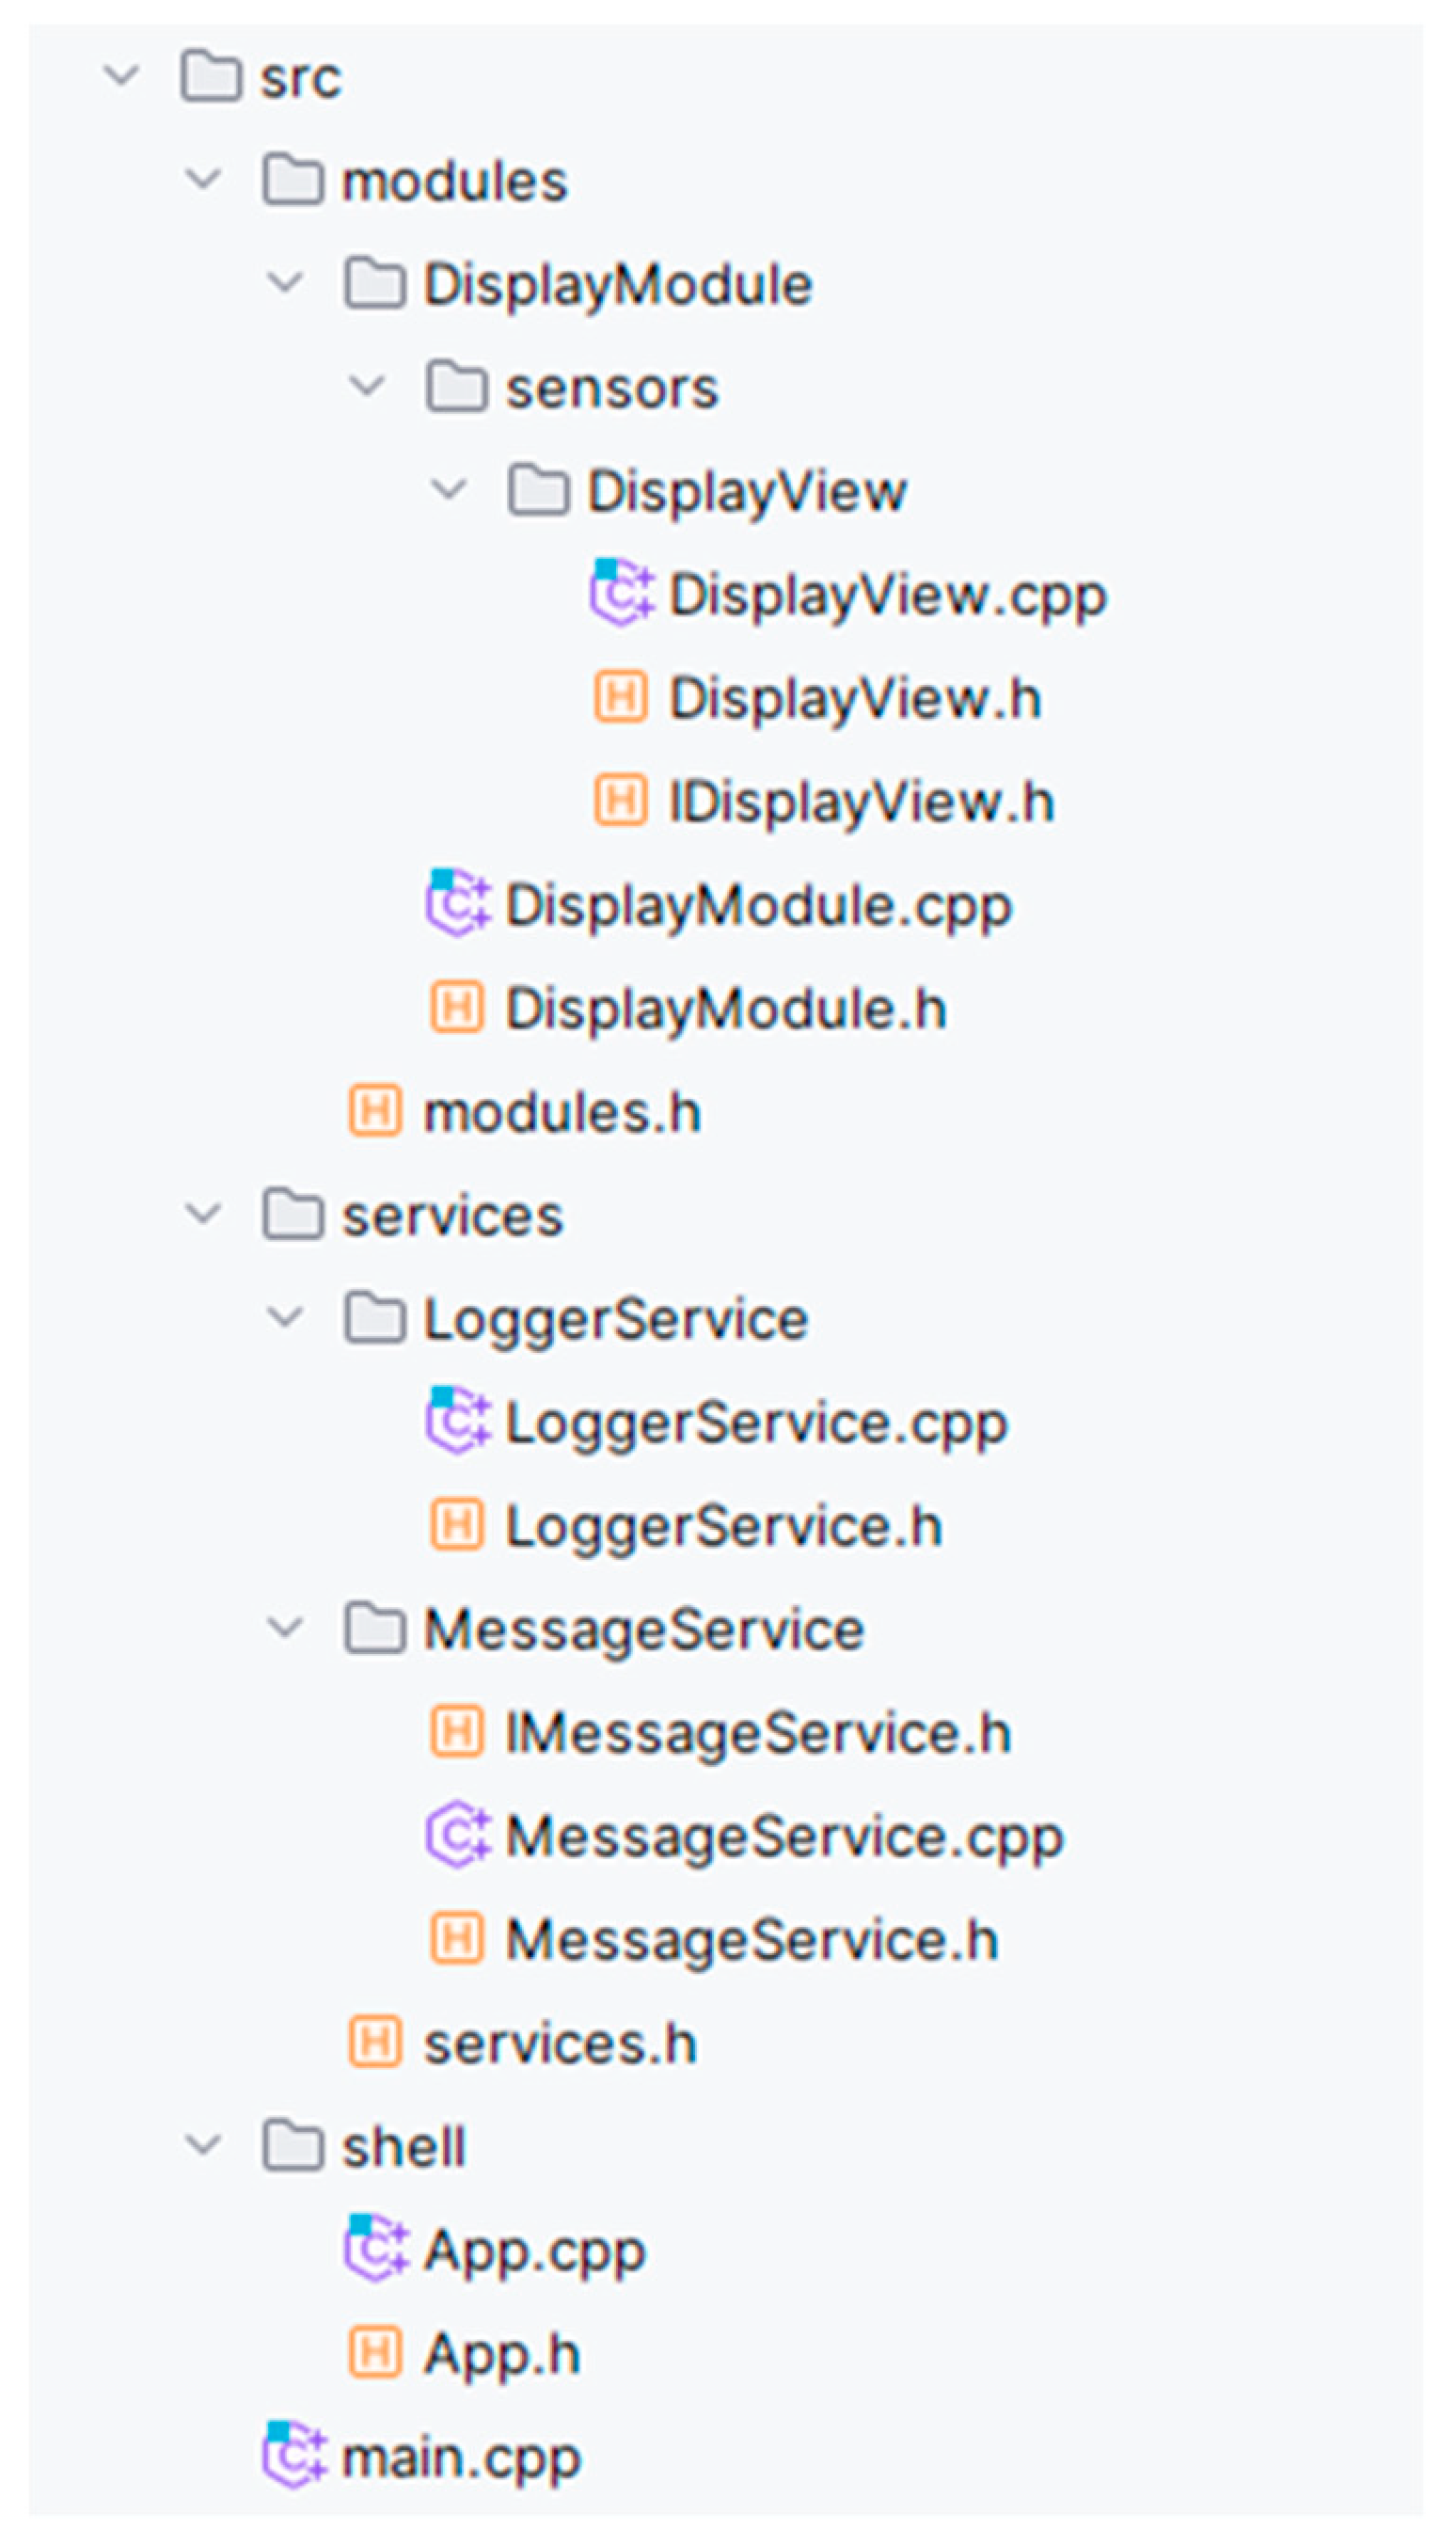The width and height of the screenshot is (1456, 2545).
Task: Collapse the shell folder chevron
Action: (204, 2144)
